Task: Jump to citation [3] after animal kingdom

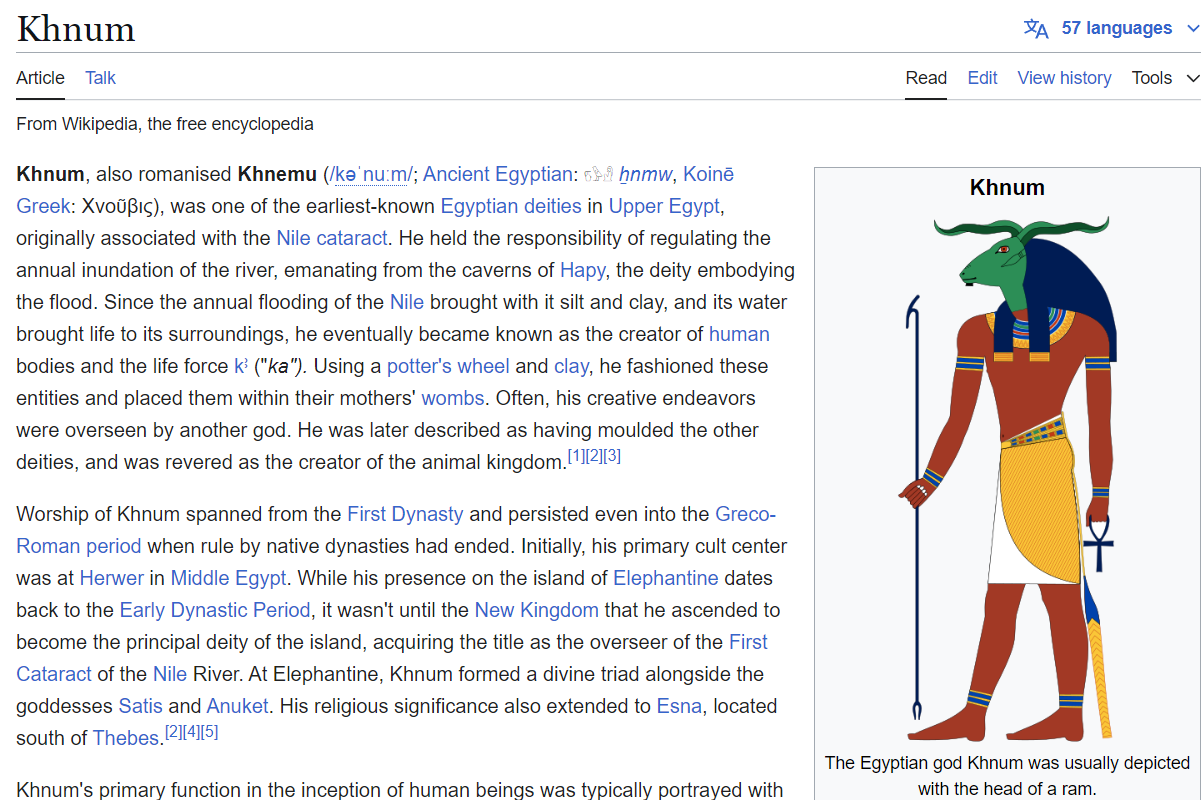Action: click(x=612, y=456)
